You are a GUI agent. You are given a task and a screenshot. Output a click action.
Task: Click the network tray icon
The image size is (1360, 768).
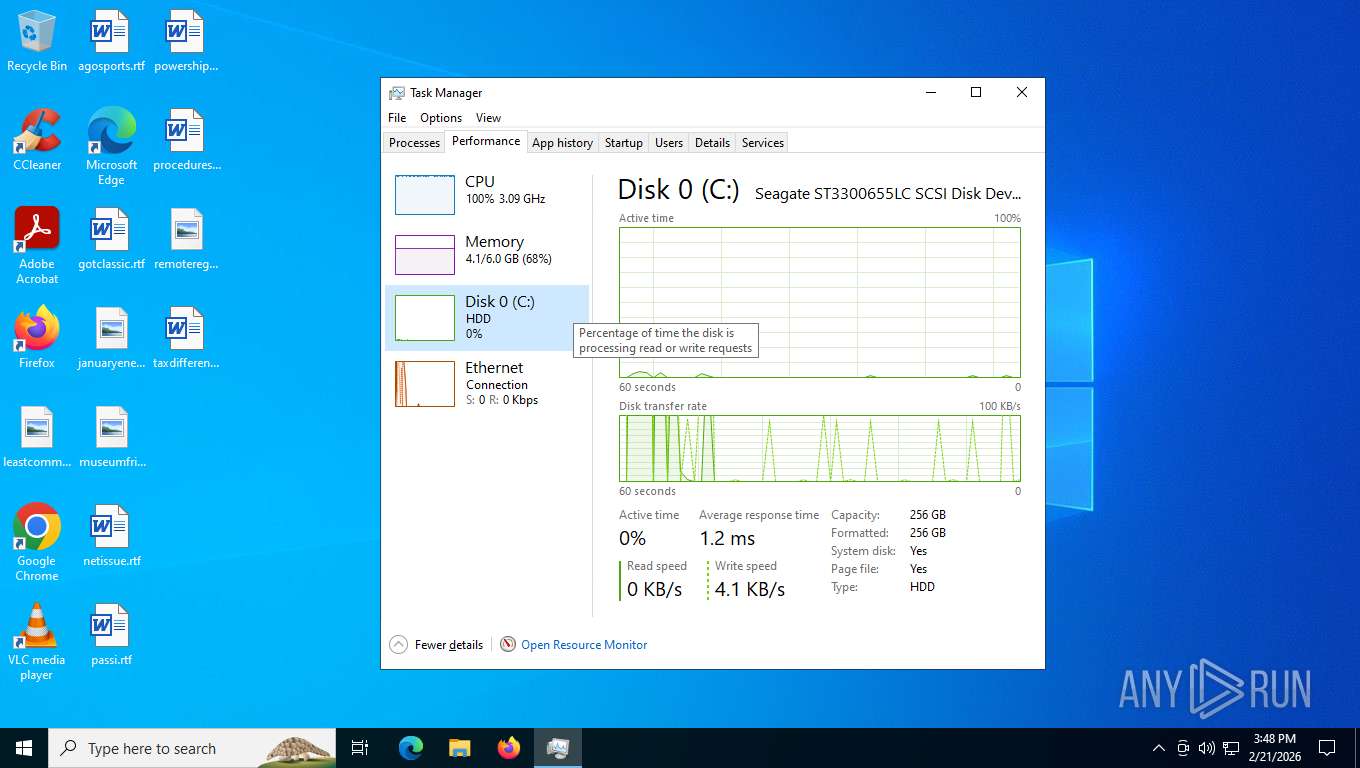coord(1231,748)
